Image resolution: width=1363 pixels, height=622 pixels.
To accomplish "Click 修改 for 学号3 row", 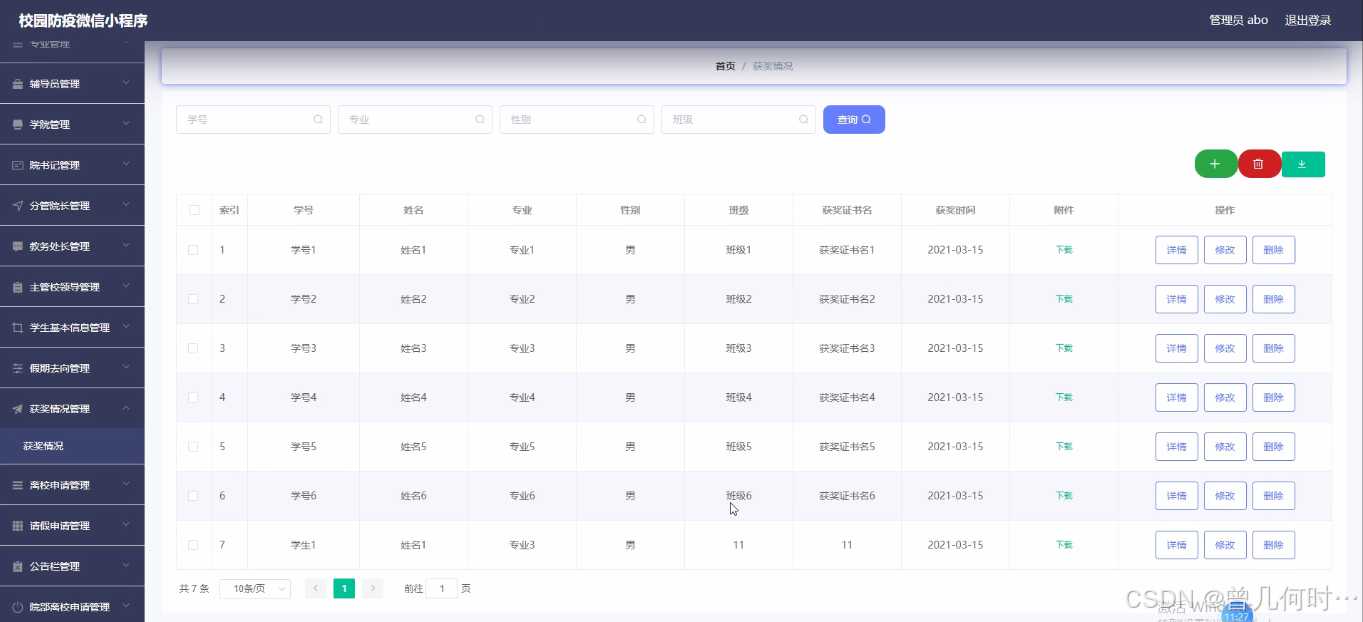I will tap(1225, 348).
